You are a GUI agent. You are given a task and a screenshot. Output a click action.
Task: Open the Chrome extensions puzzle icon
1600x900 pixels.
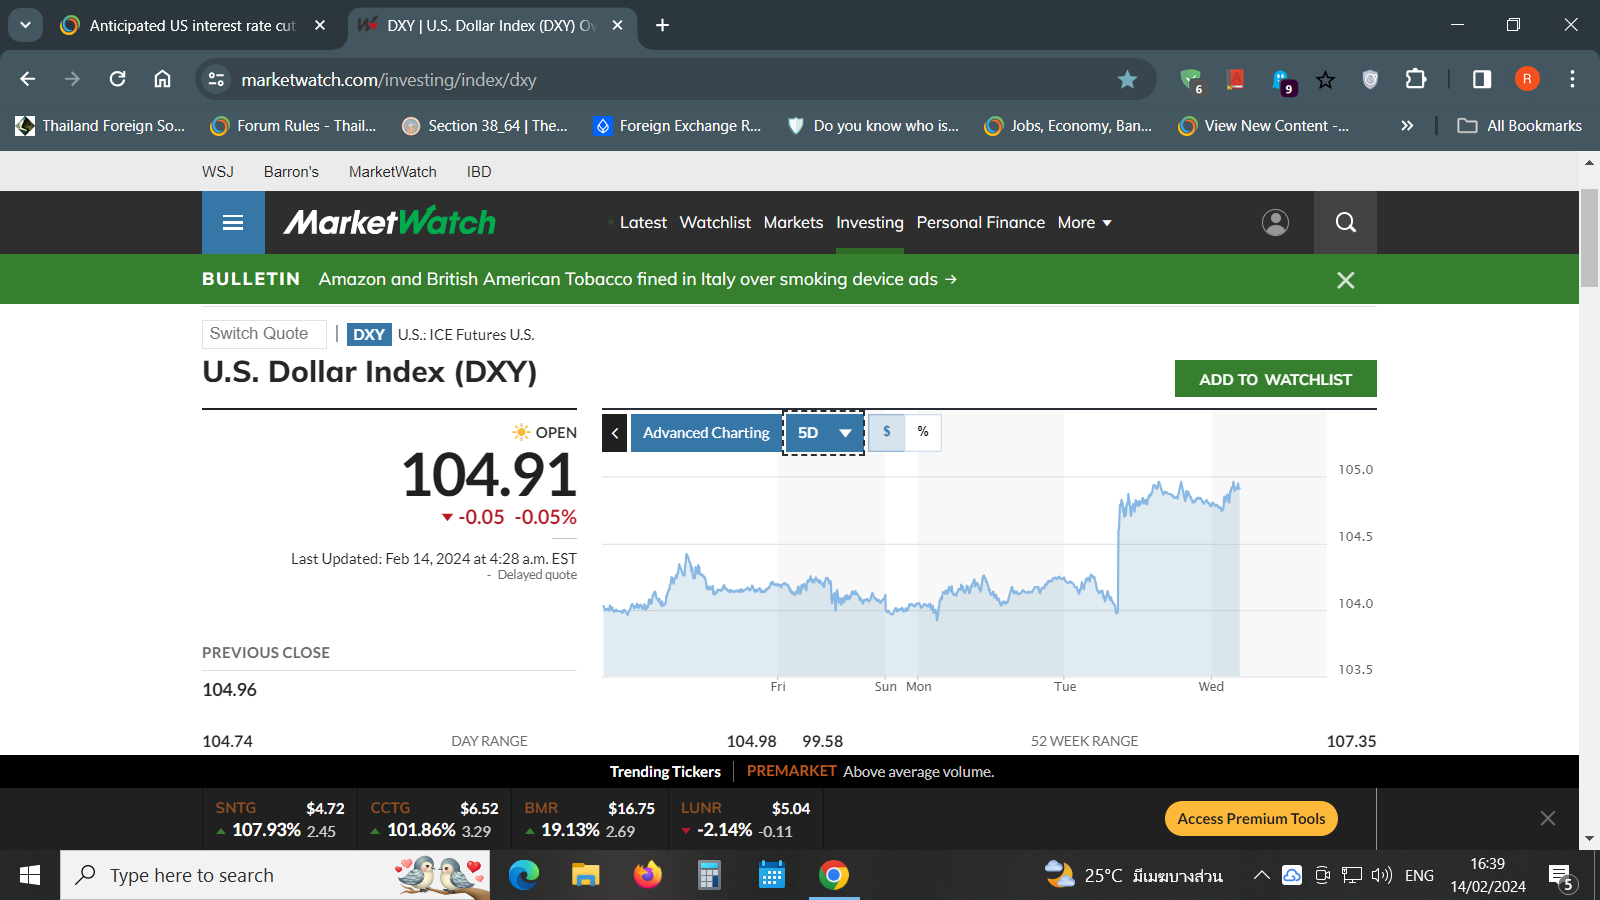(1416, 79)
